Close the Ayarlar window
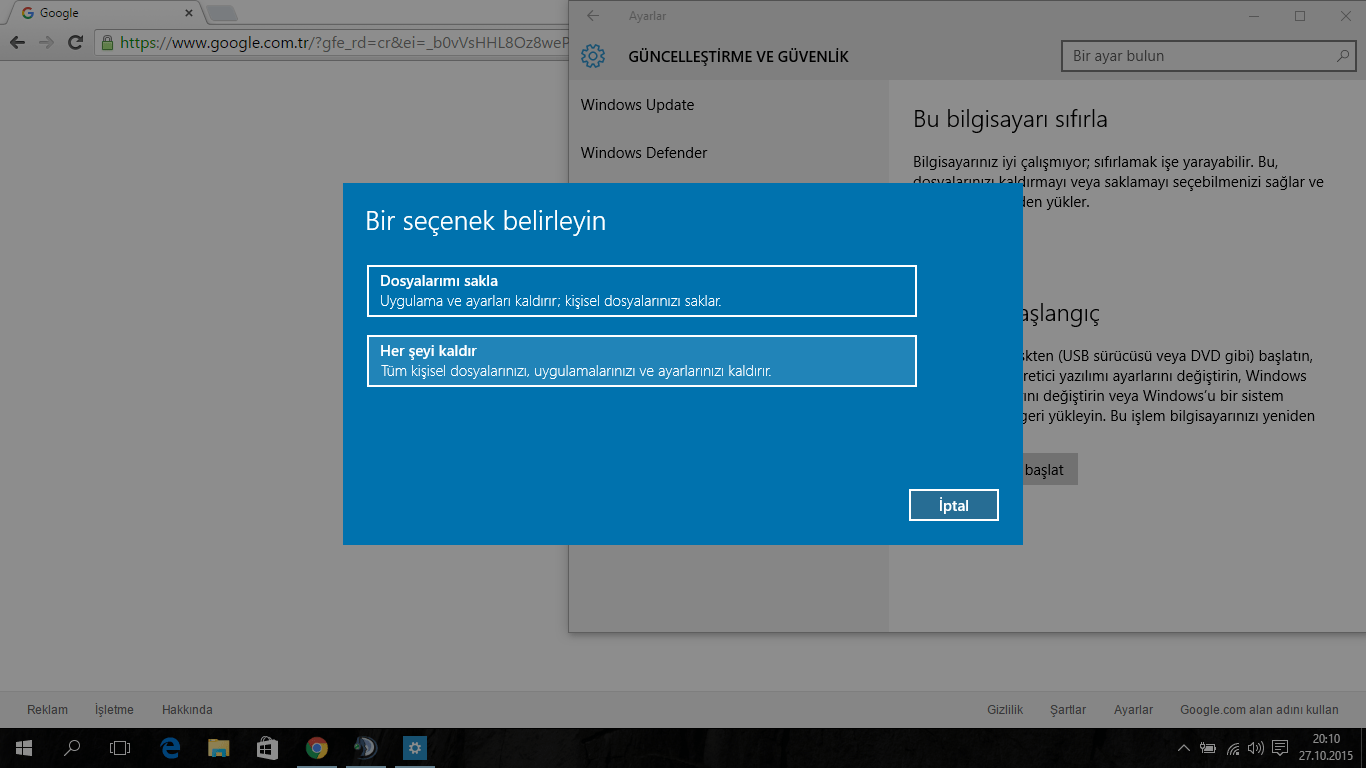This screenshot has width=1366, height=768. [x=1344, y=16]
